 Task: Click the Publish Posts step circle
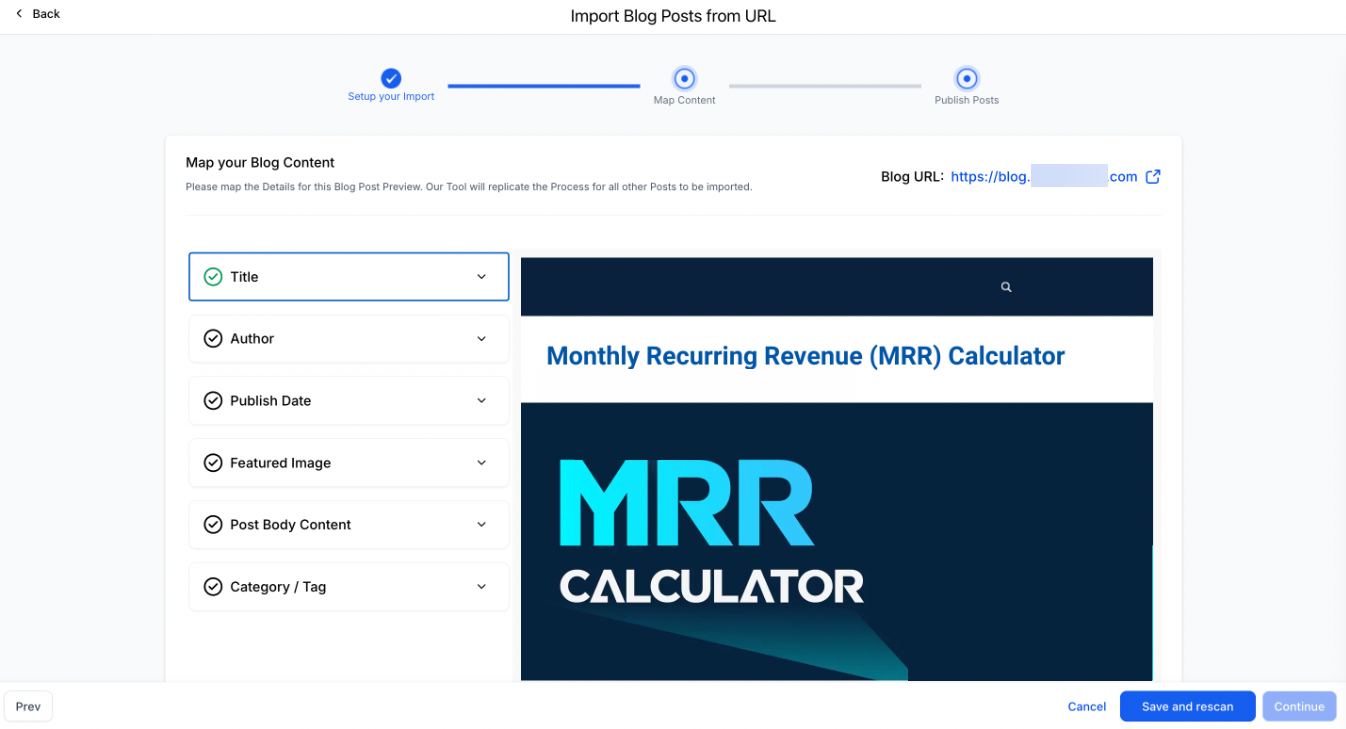coord(966,78)
